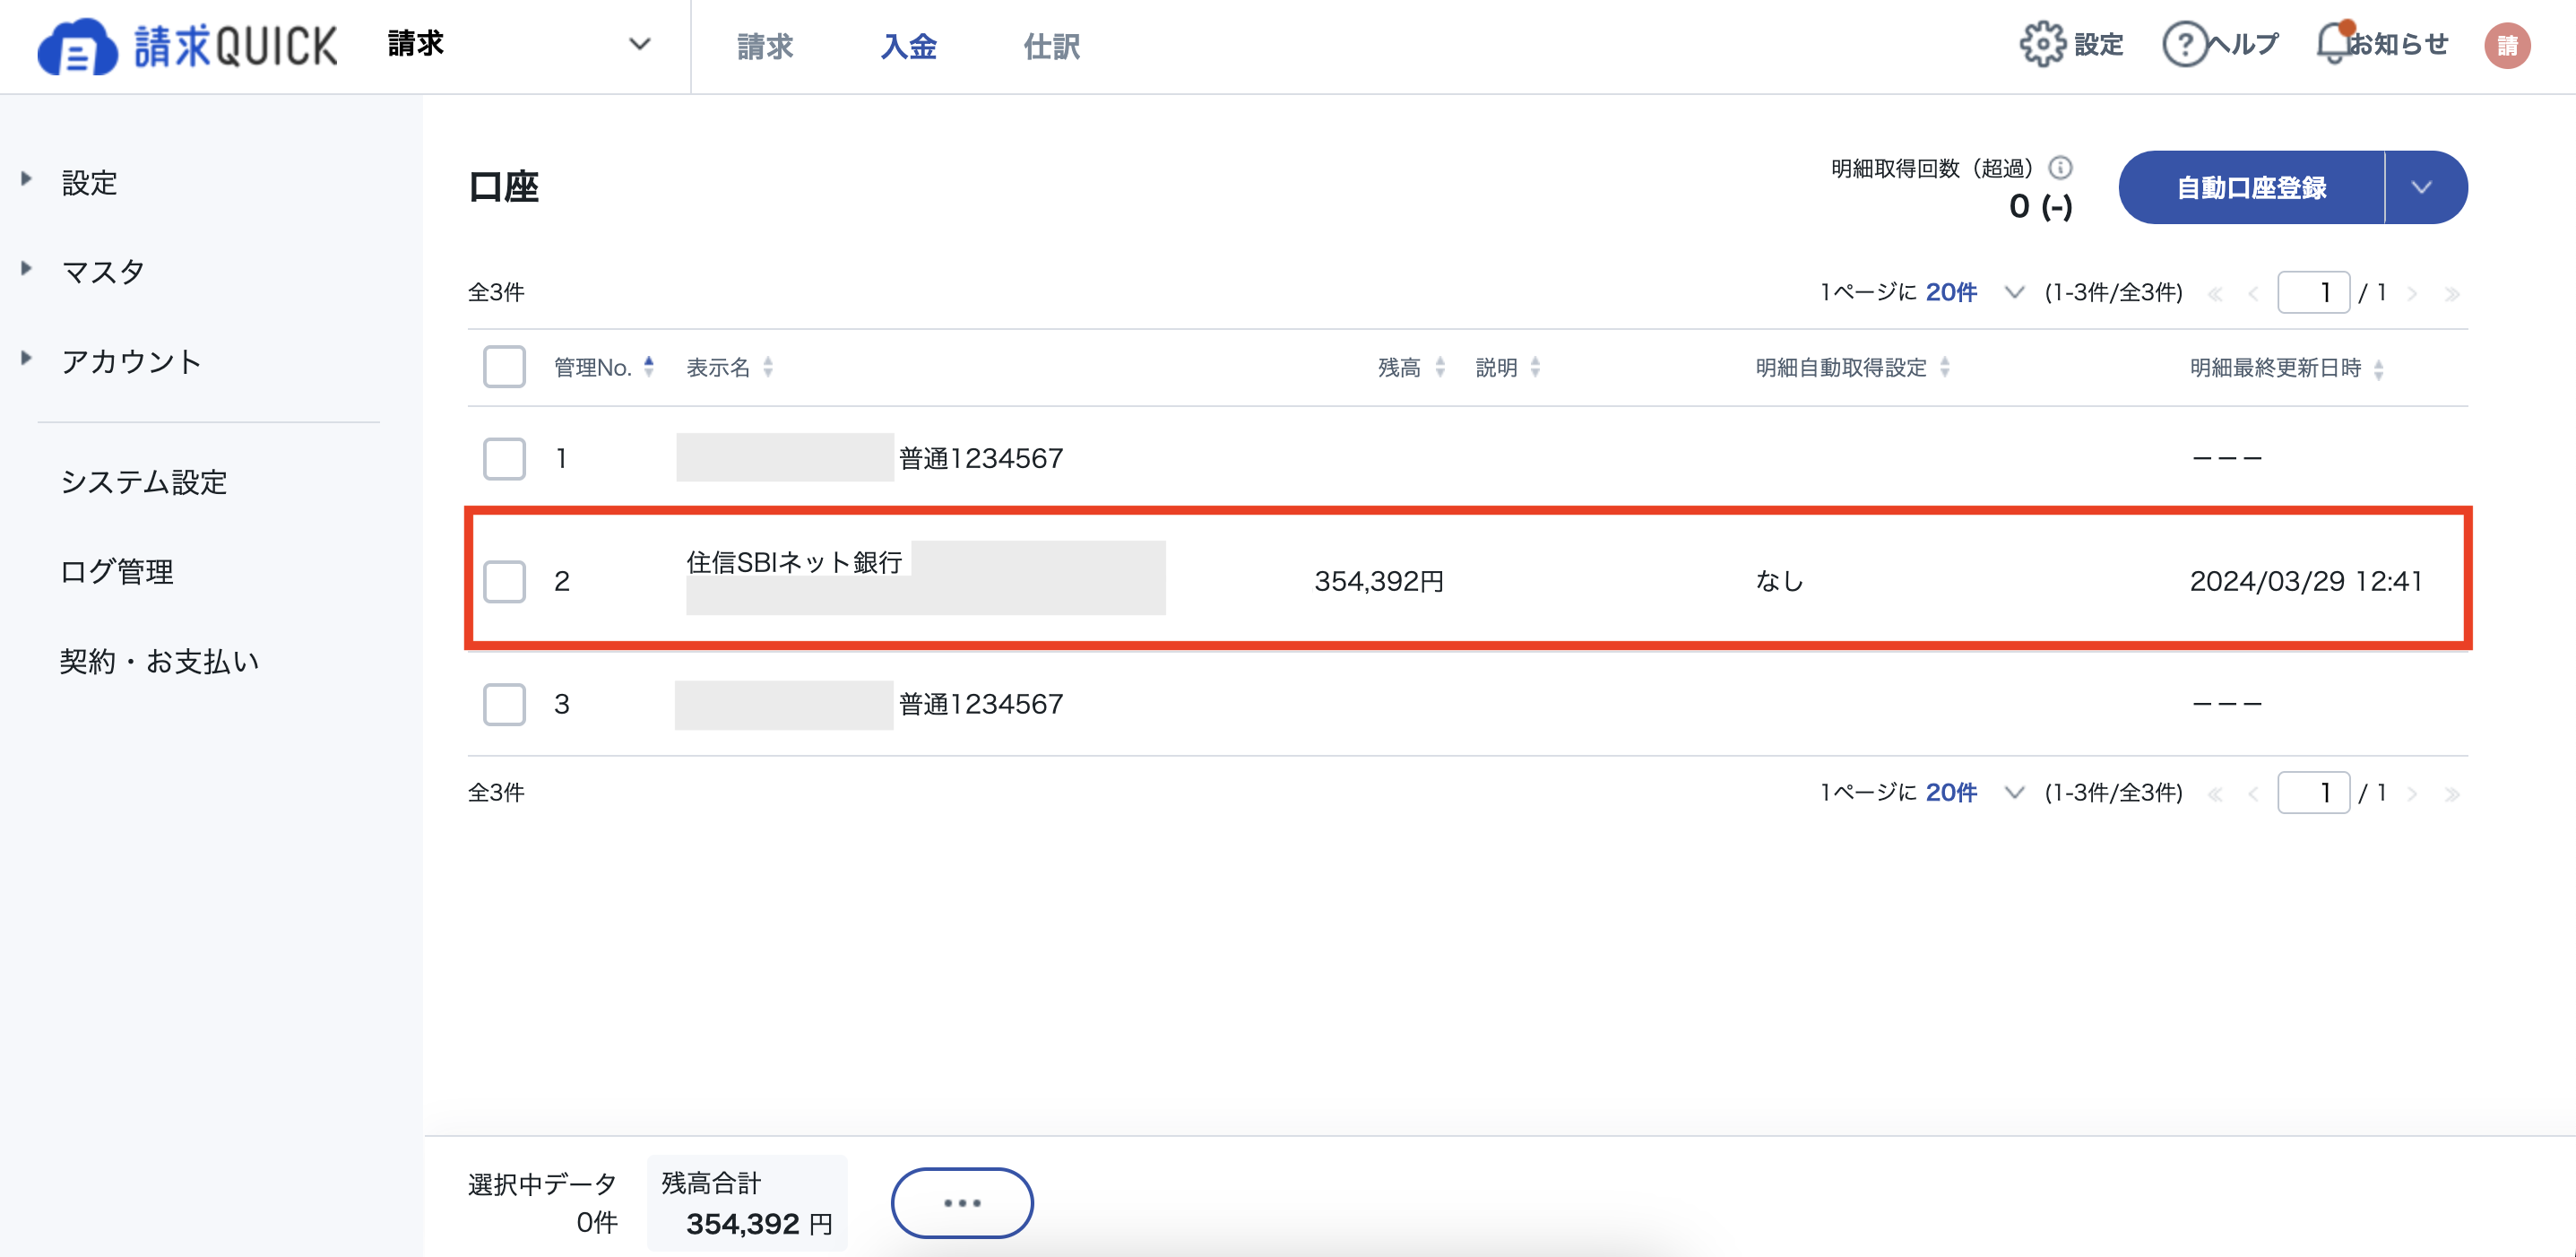Sort by 説明 column arrows
Viewport: 2576px width, 1257px height.
[x=1535, y=367]
